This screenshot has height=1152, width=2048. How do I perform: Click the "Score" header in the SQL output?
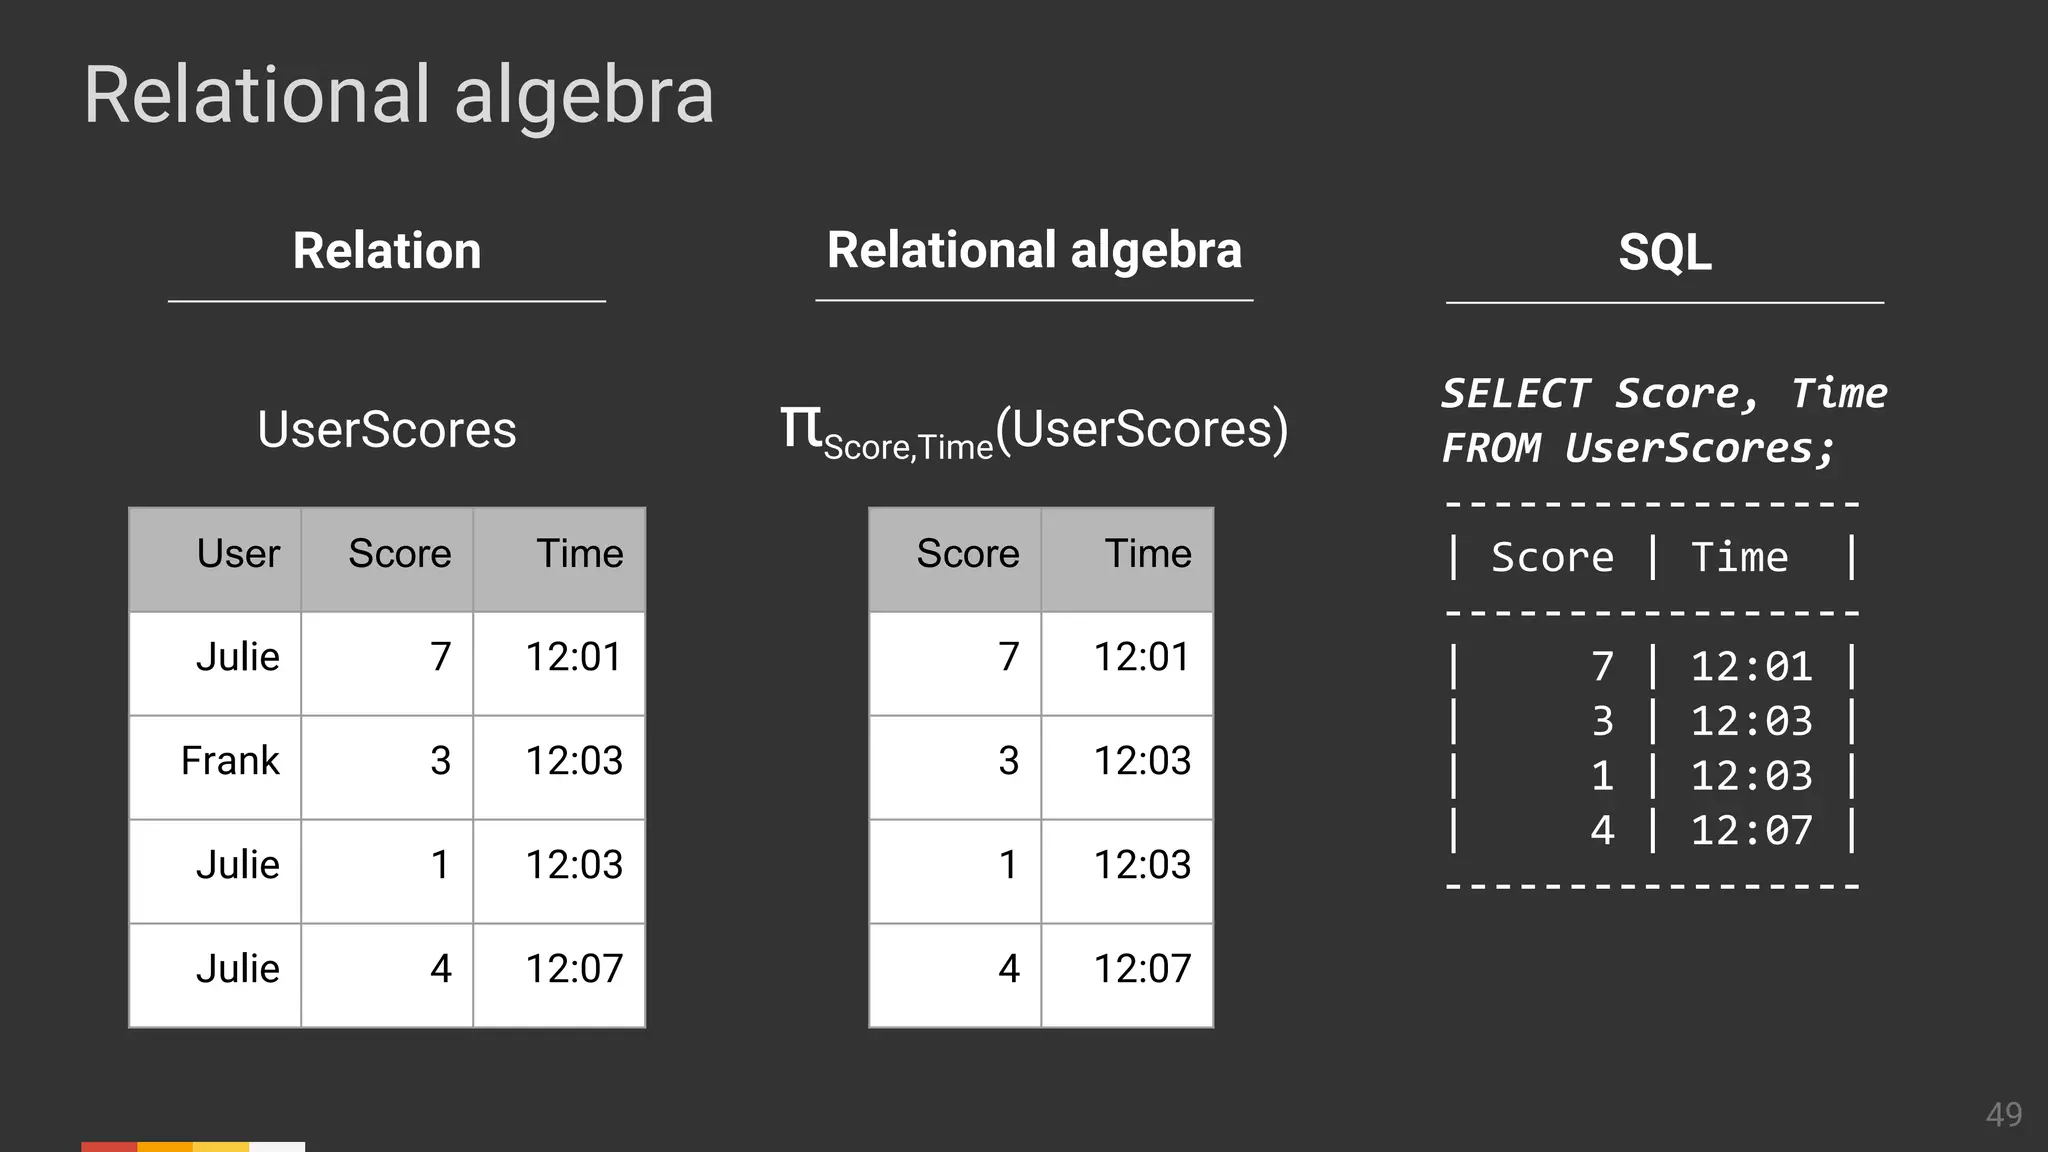(x=1552, y=557)
